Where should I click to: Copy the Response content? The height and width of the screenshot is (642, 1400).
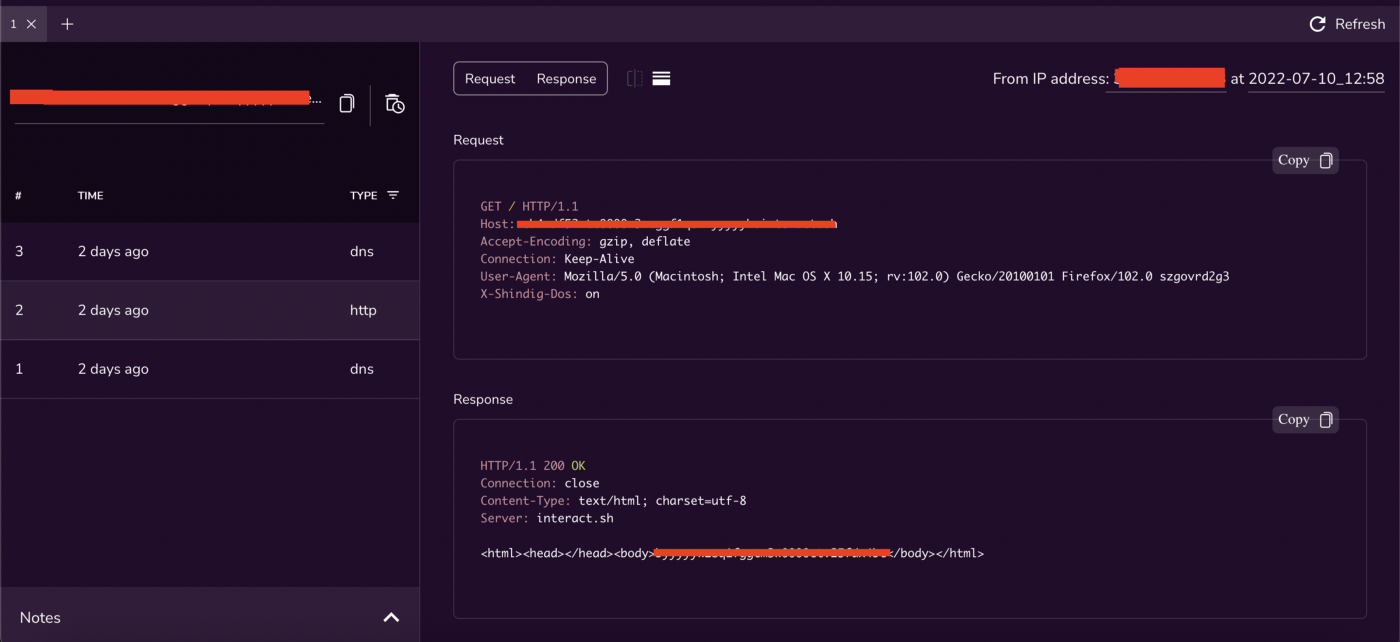point(1305,420)
